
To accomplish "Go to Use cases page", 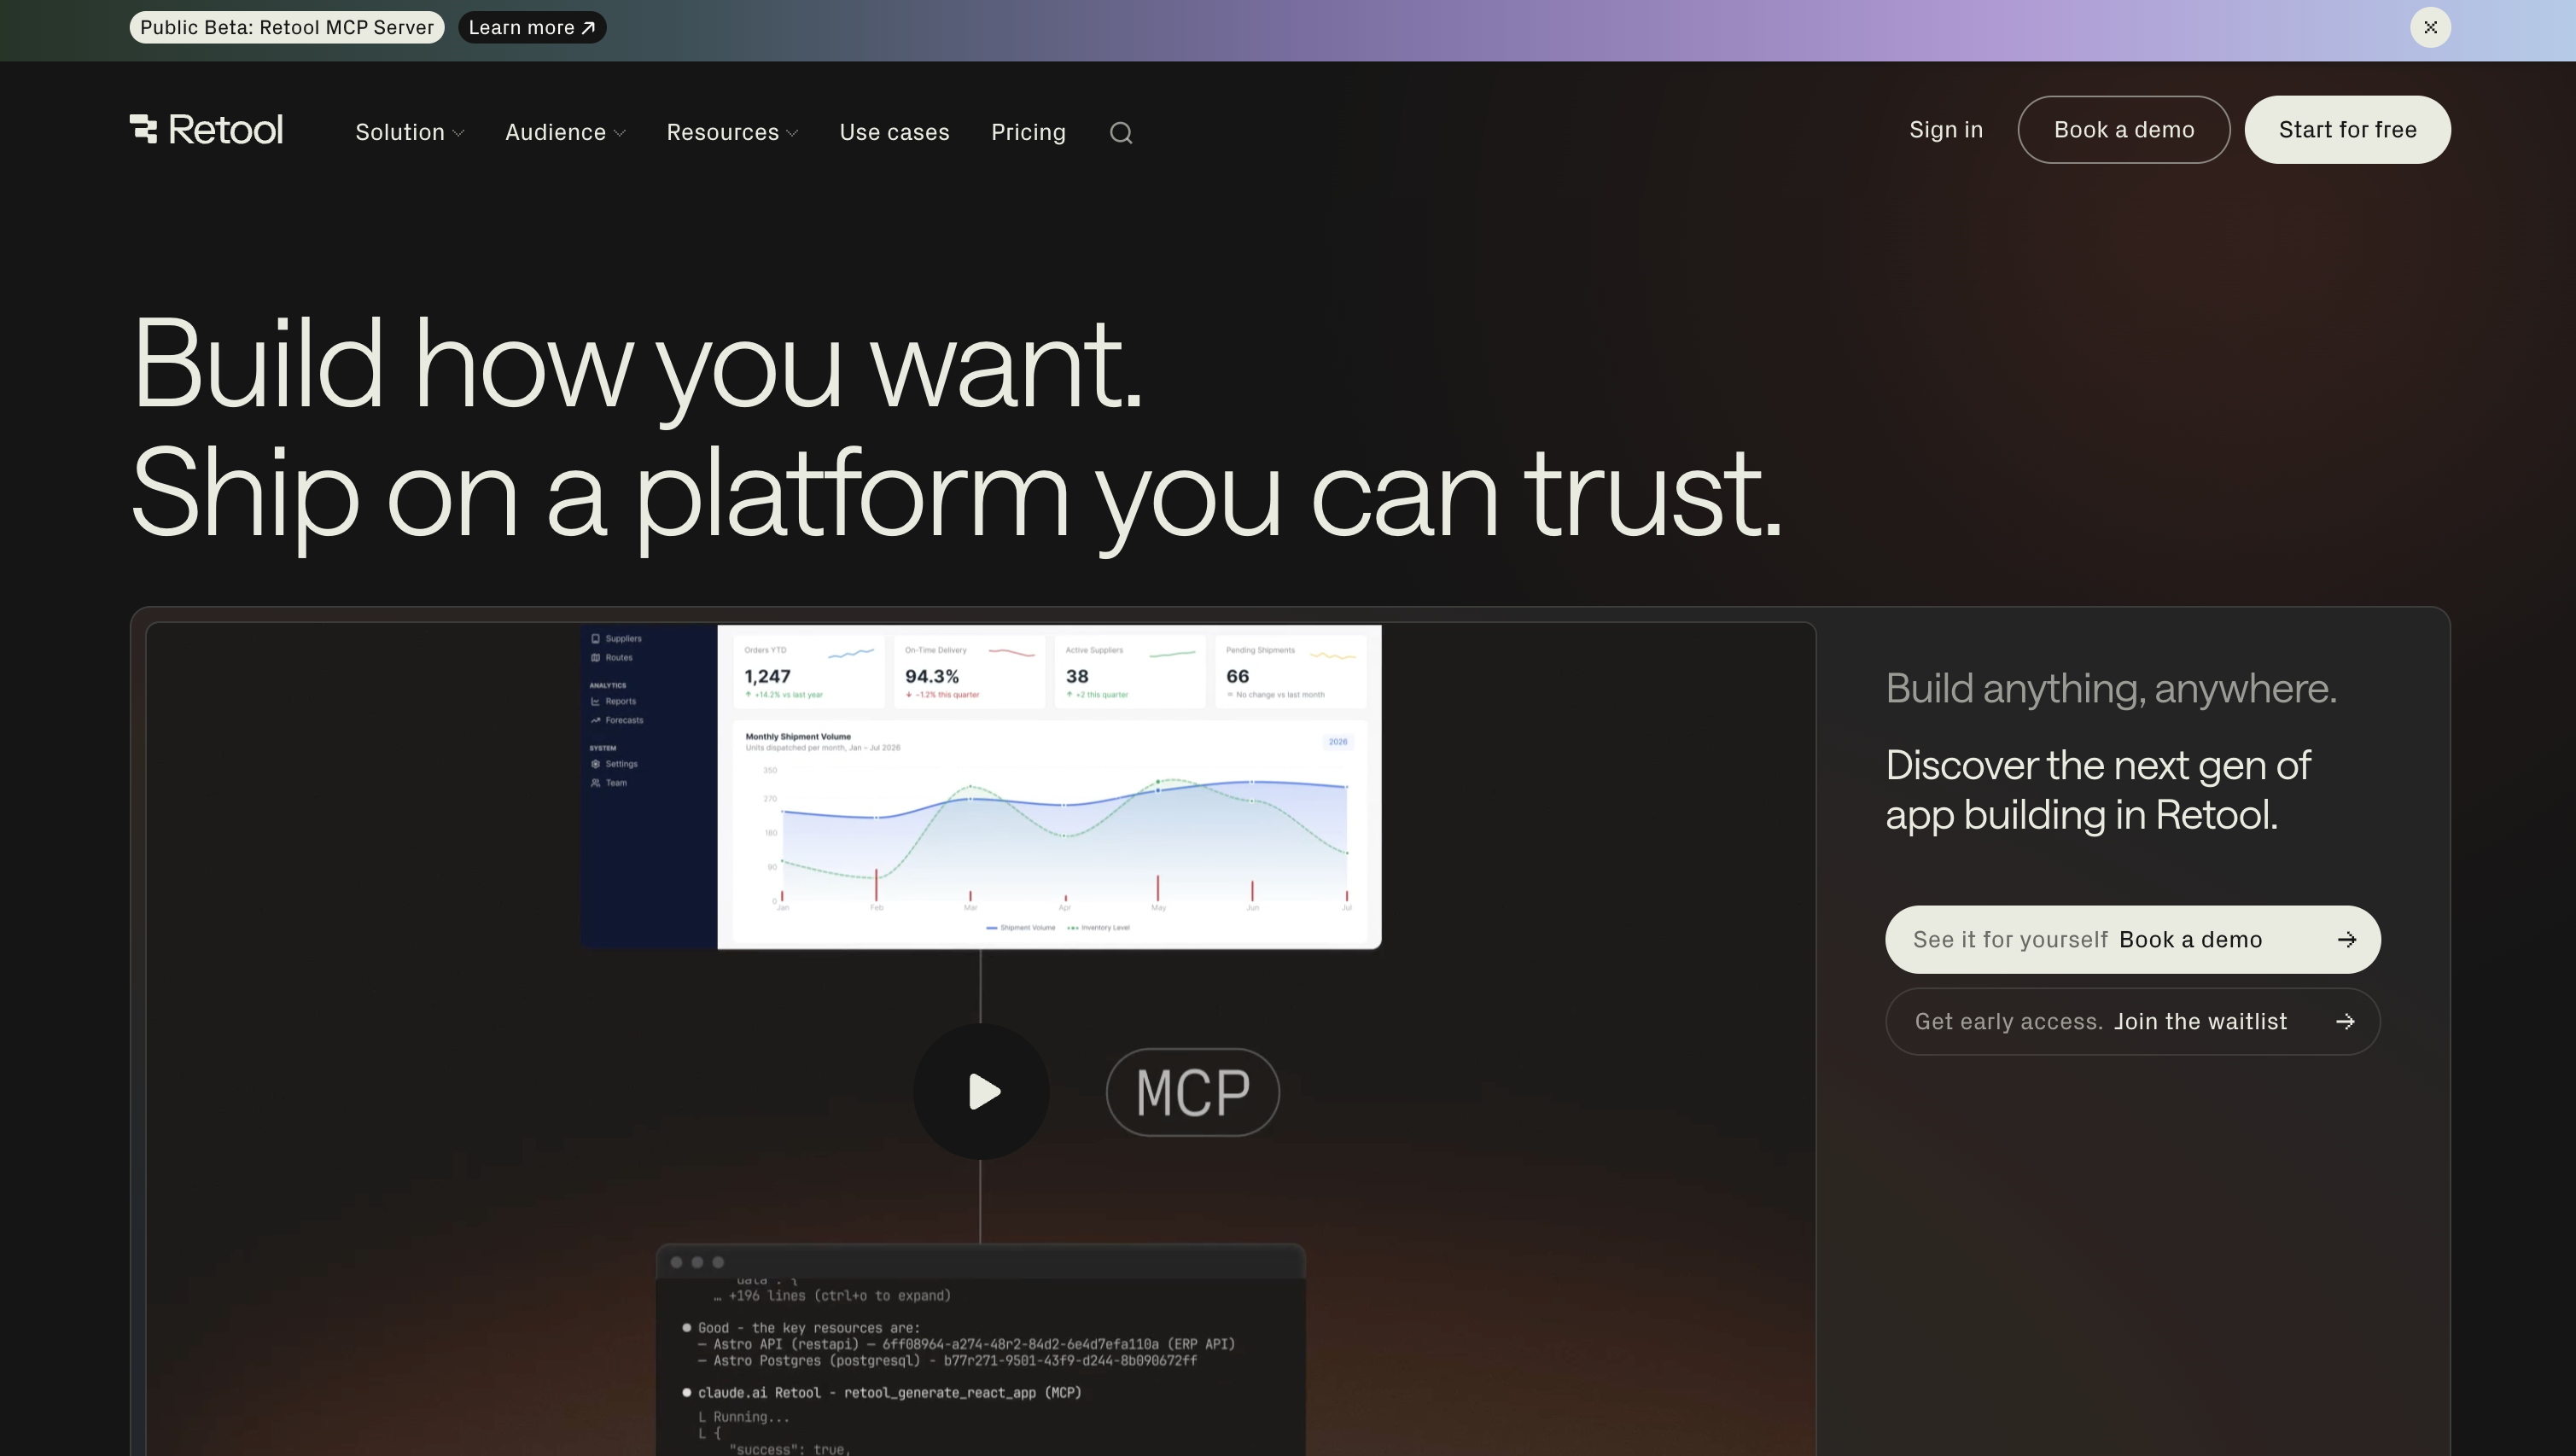I will tap(894, 132).
